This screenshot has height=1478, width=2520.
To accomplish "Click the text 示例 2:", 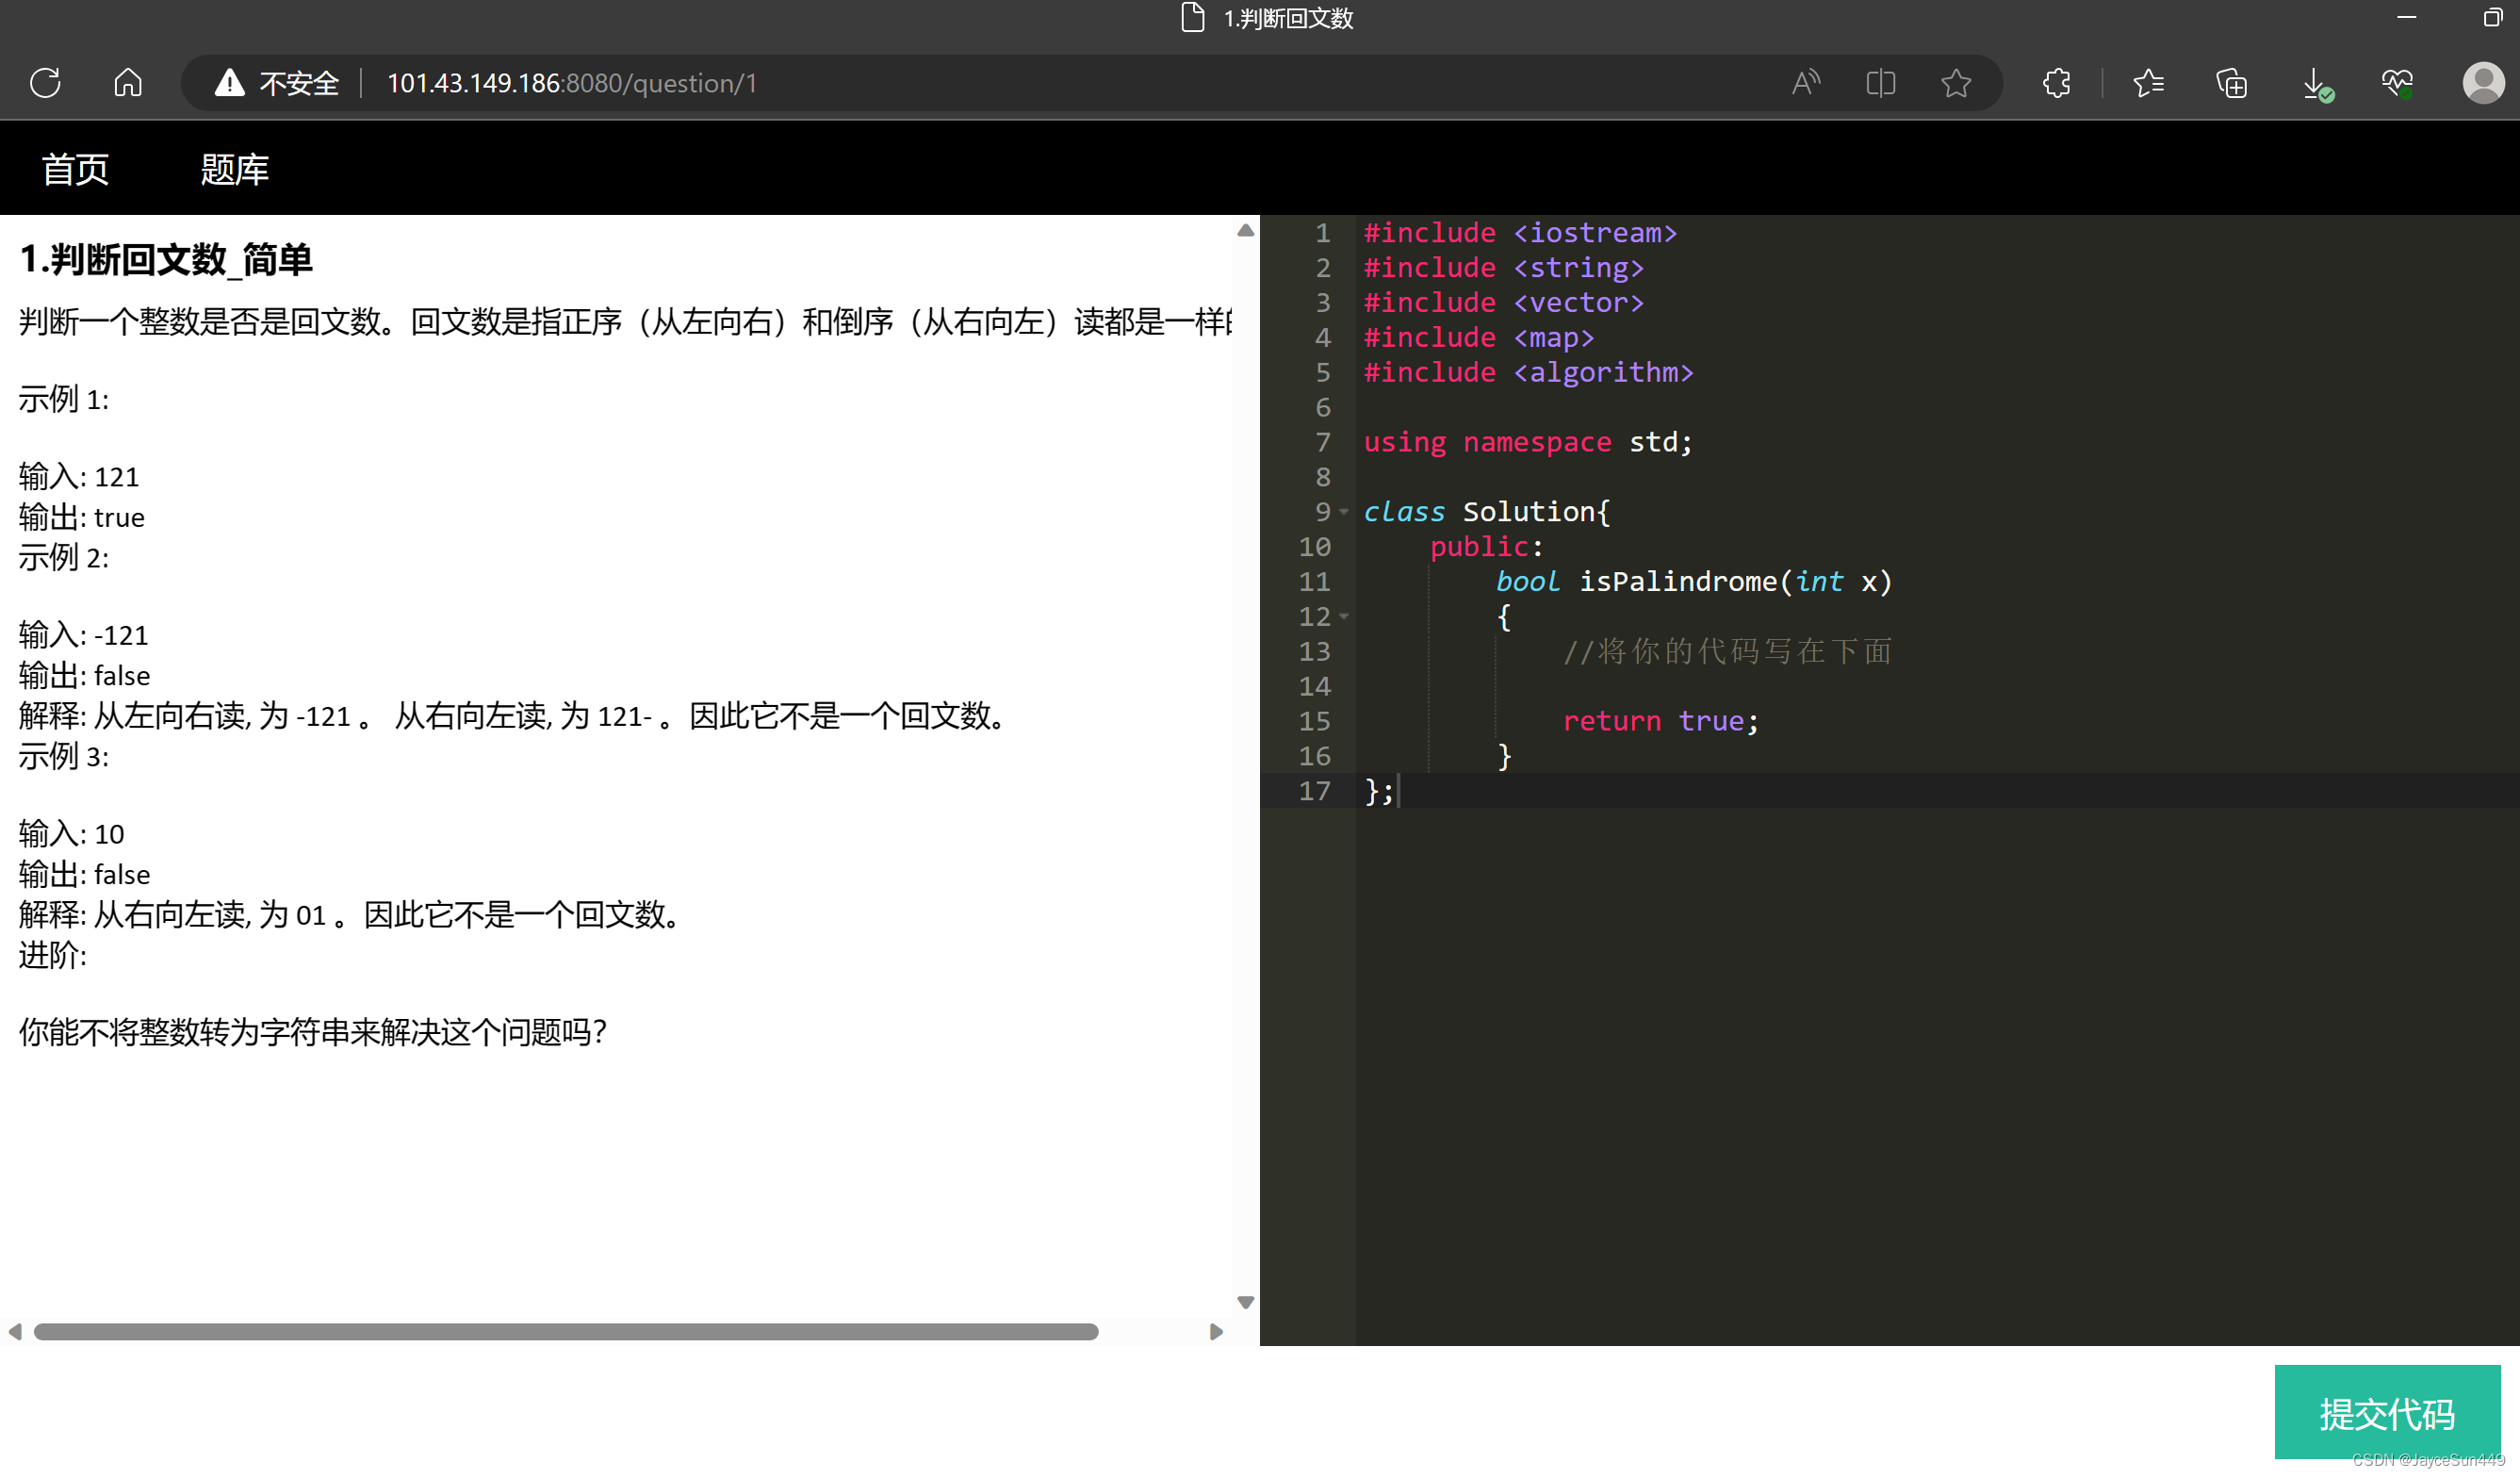I will point(64,557).
